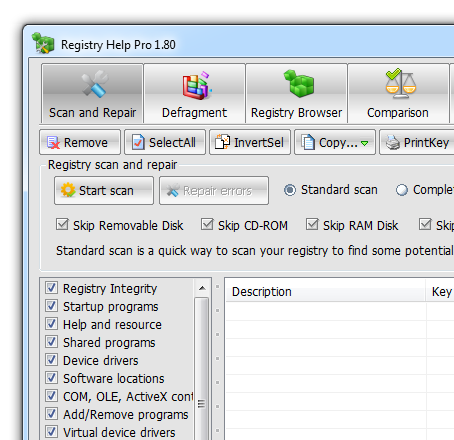Click the SelectAll checkmark page icon
The height and width of the screenshot is (440, 454).
[x=138, y=143]
